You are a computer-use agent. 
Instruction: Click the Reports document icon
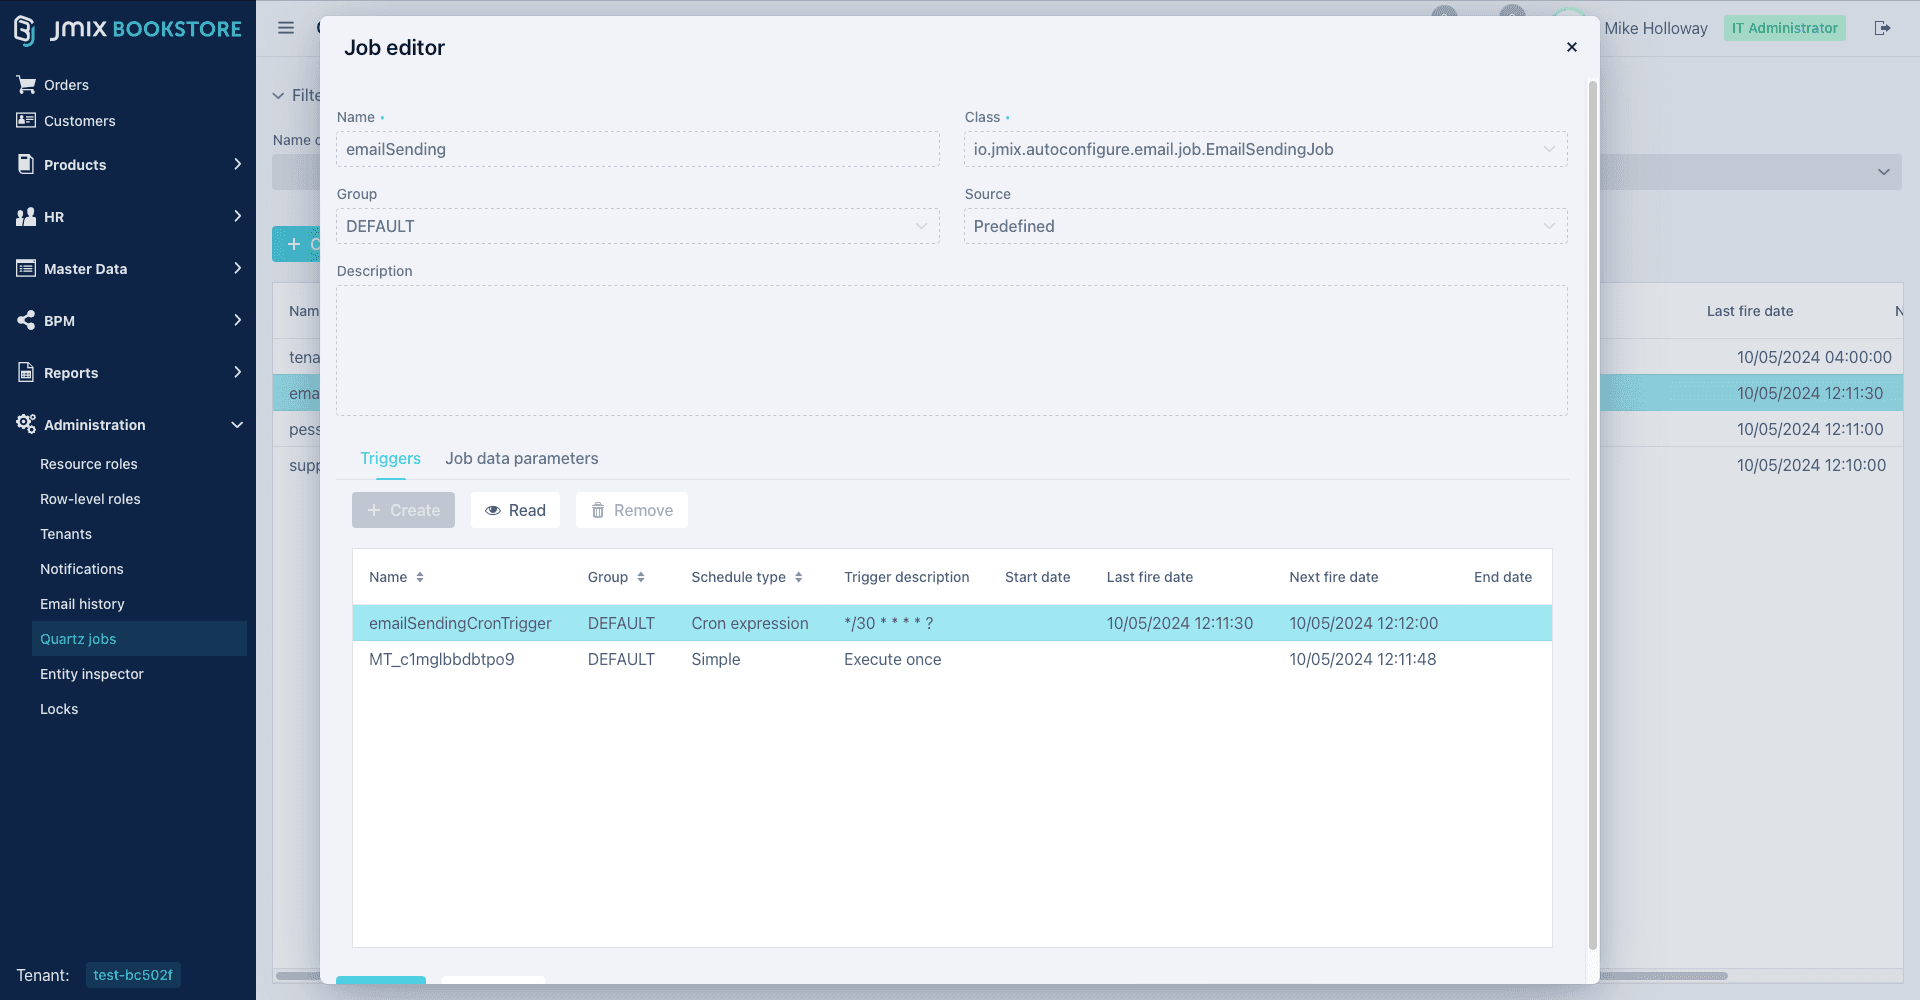pos(26,373)
